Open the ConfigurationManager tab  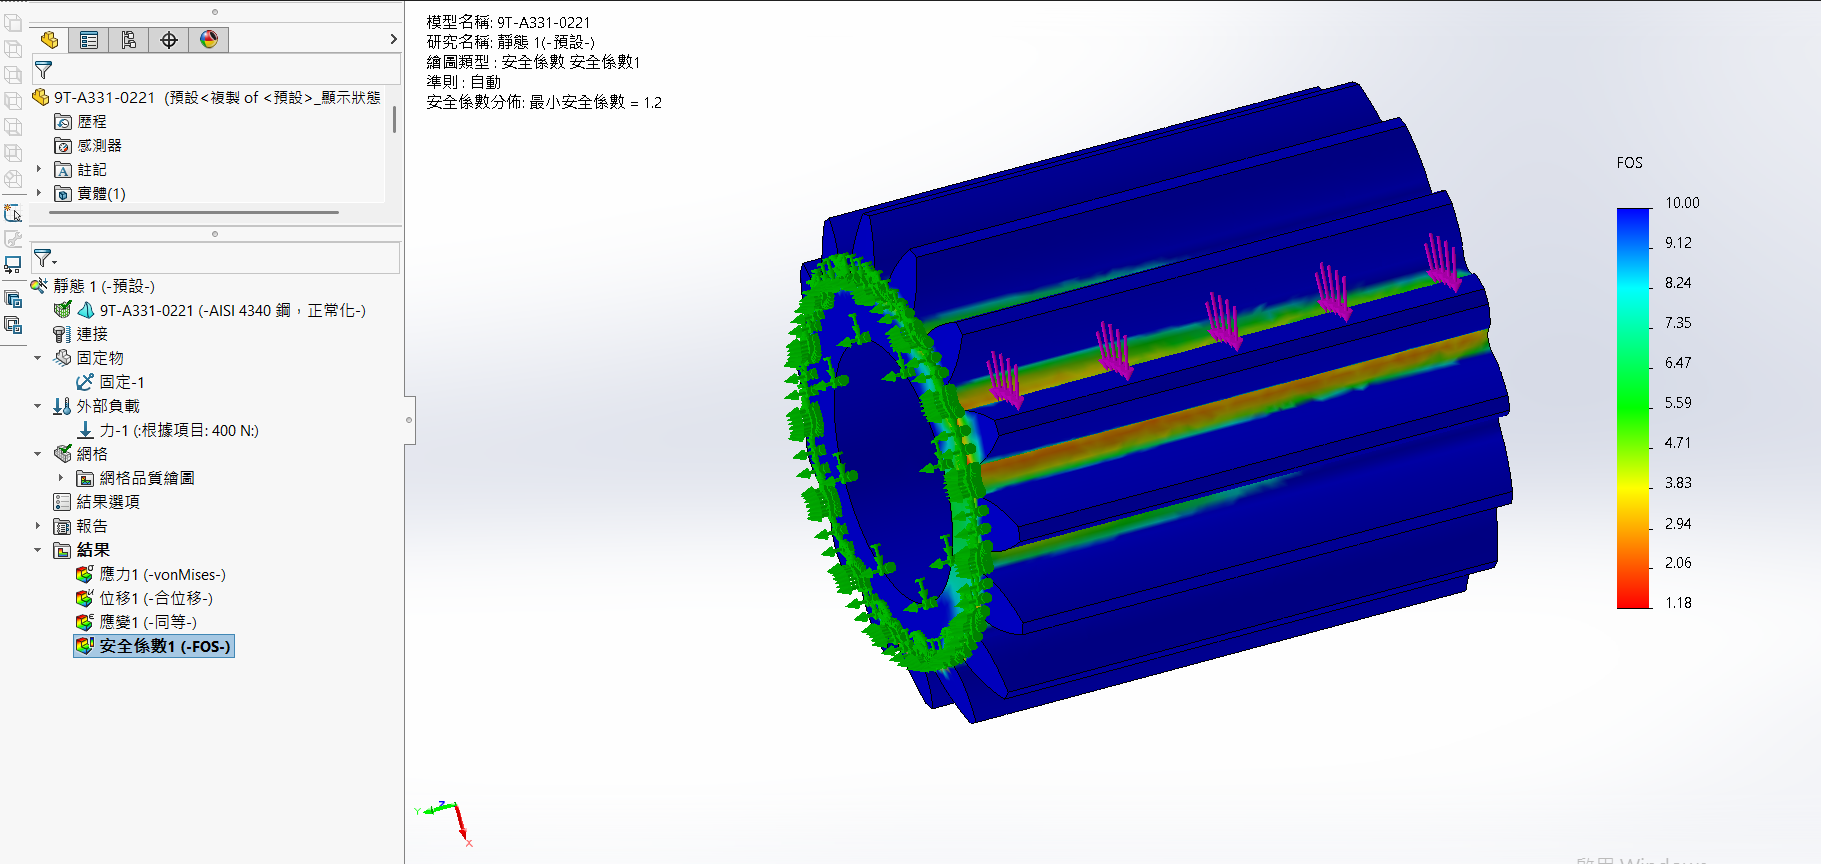(x=129, y=40)
